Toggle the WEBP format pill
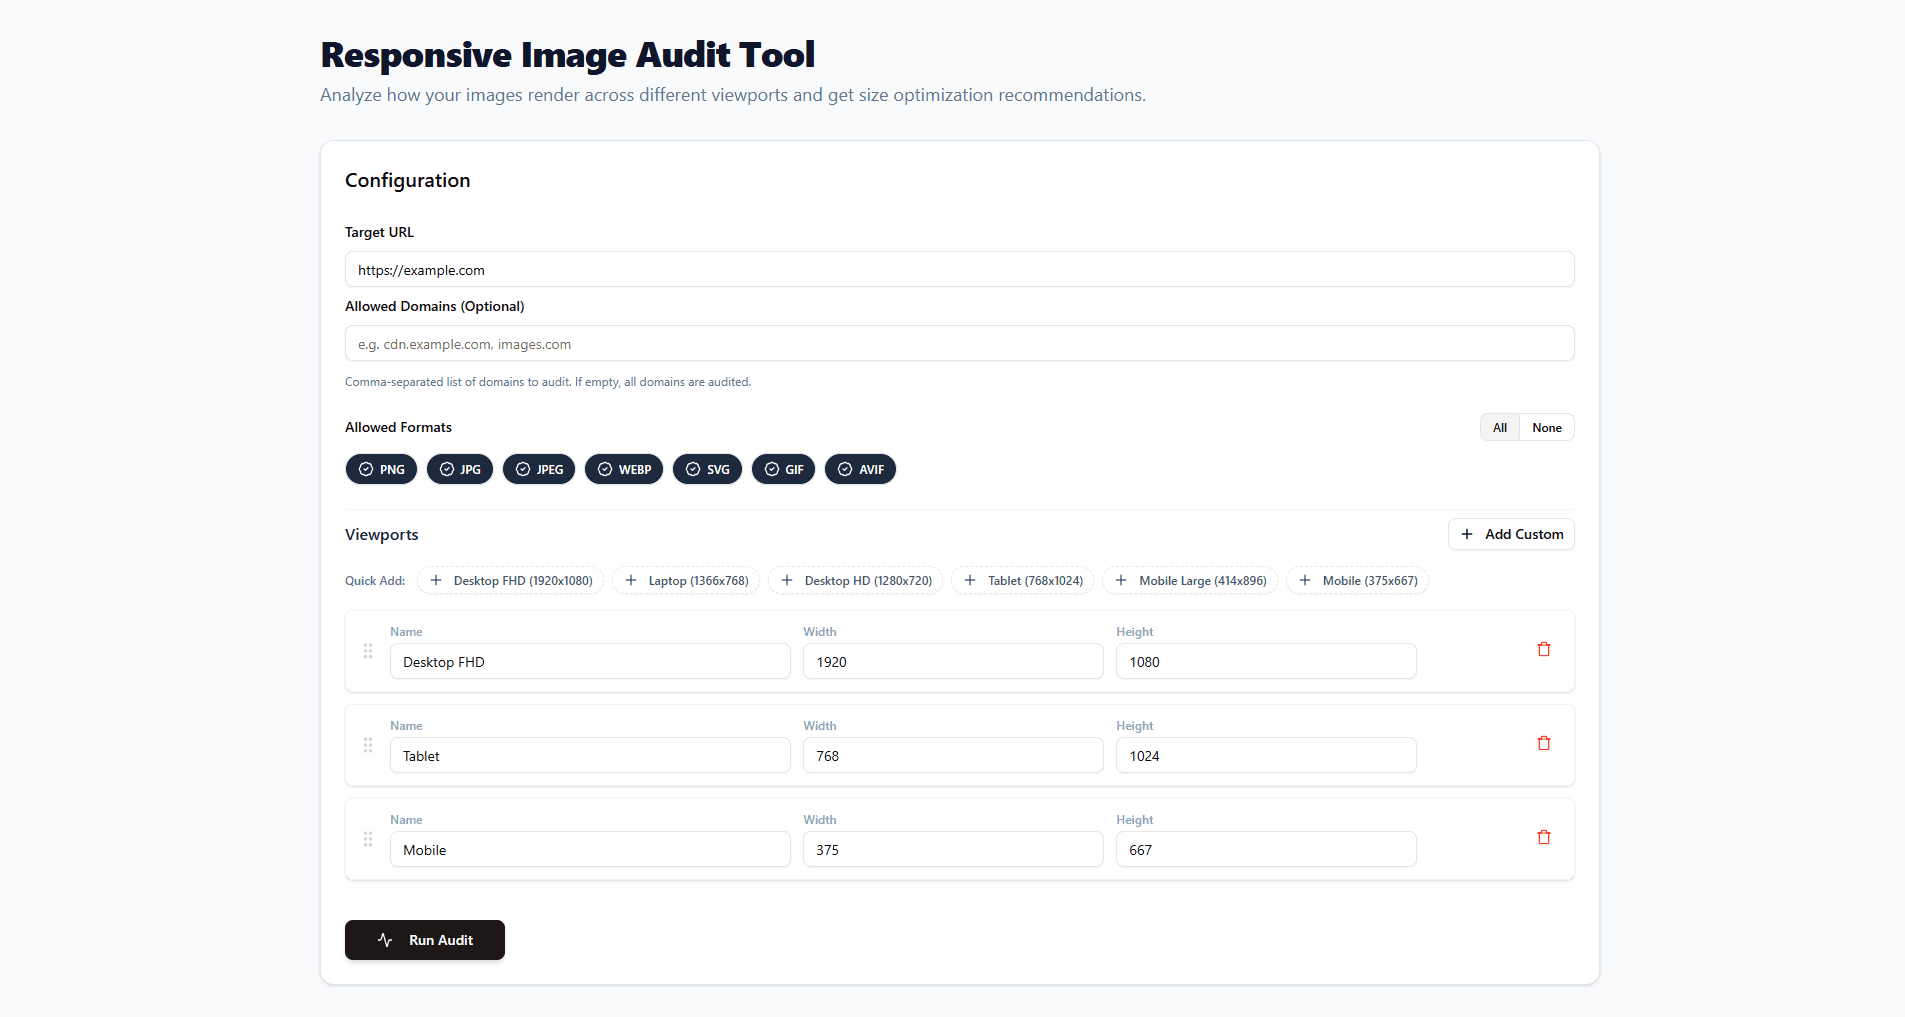The width and height of the screenshot is (1905, 1017). (x=623, y=469)
